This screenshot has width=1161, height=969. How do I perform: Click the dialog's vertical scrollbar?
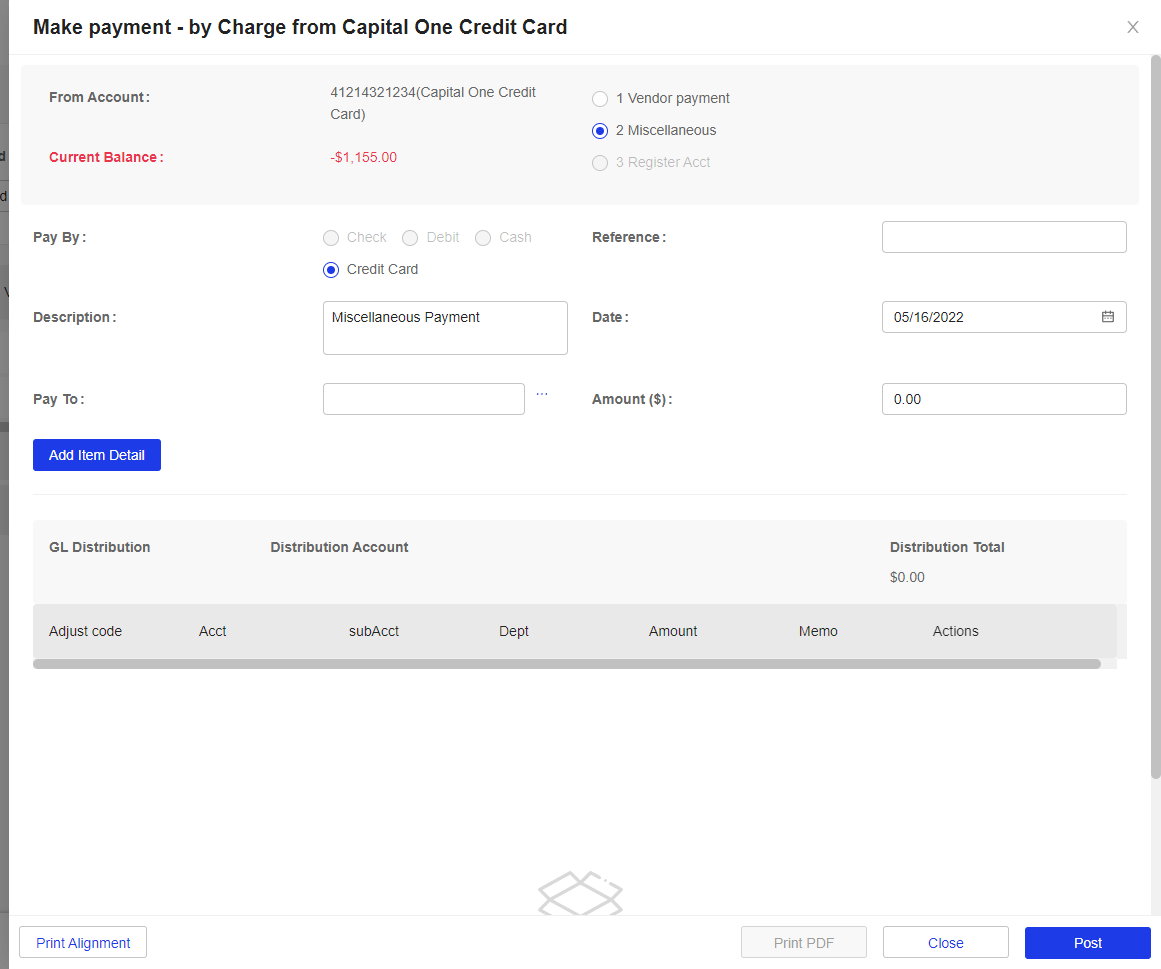pos(1155,417)
